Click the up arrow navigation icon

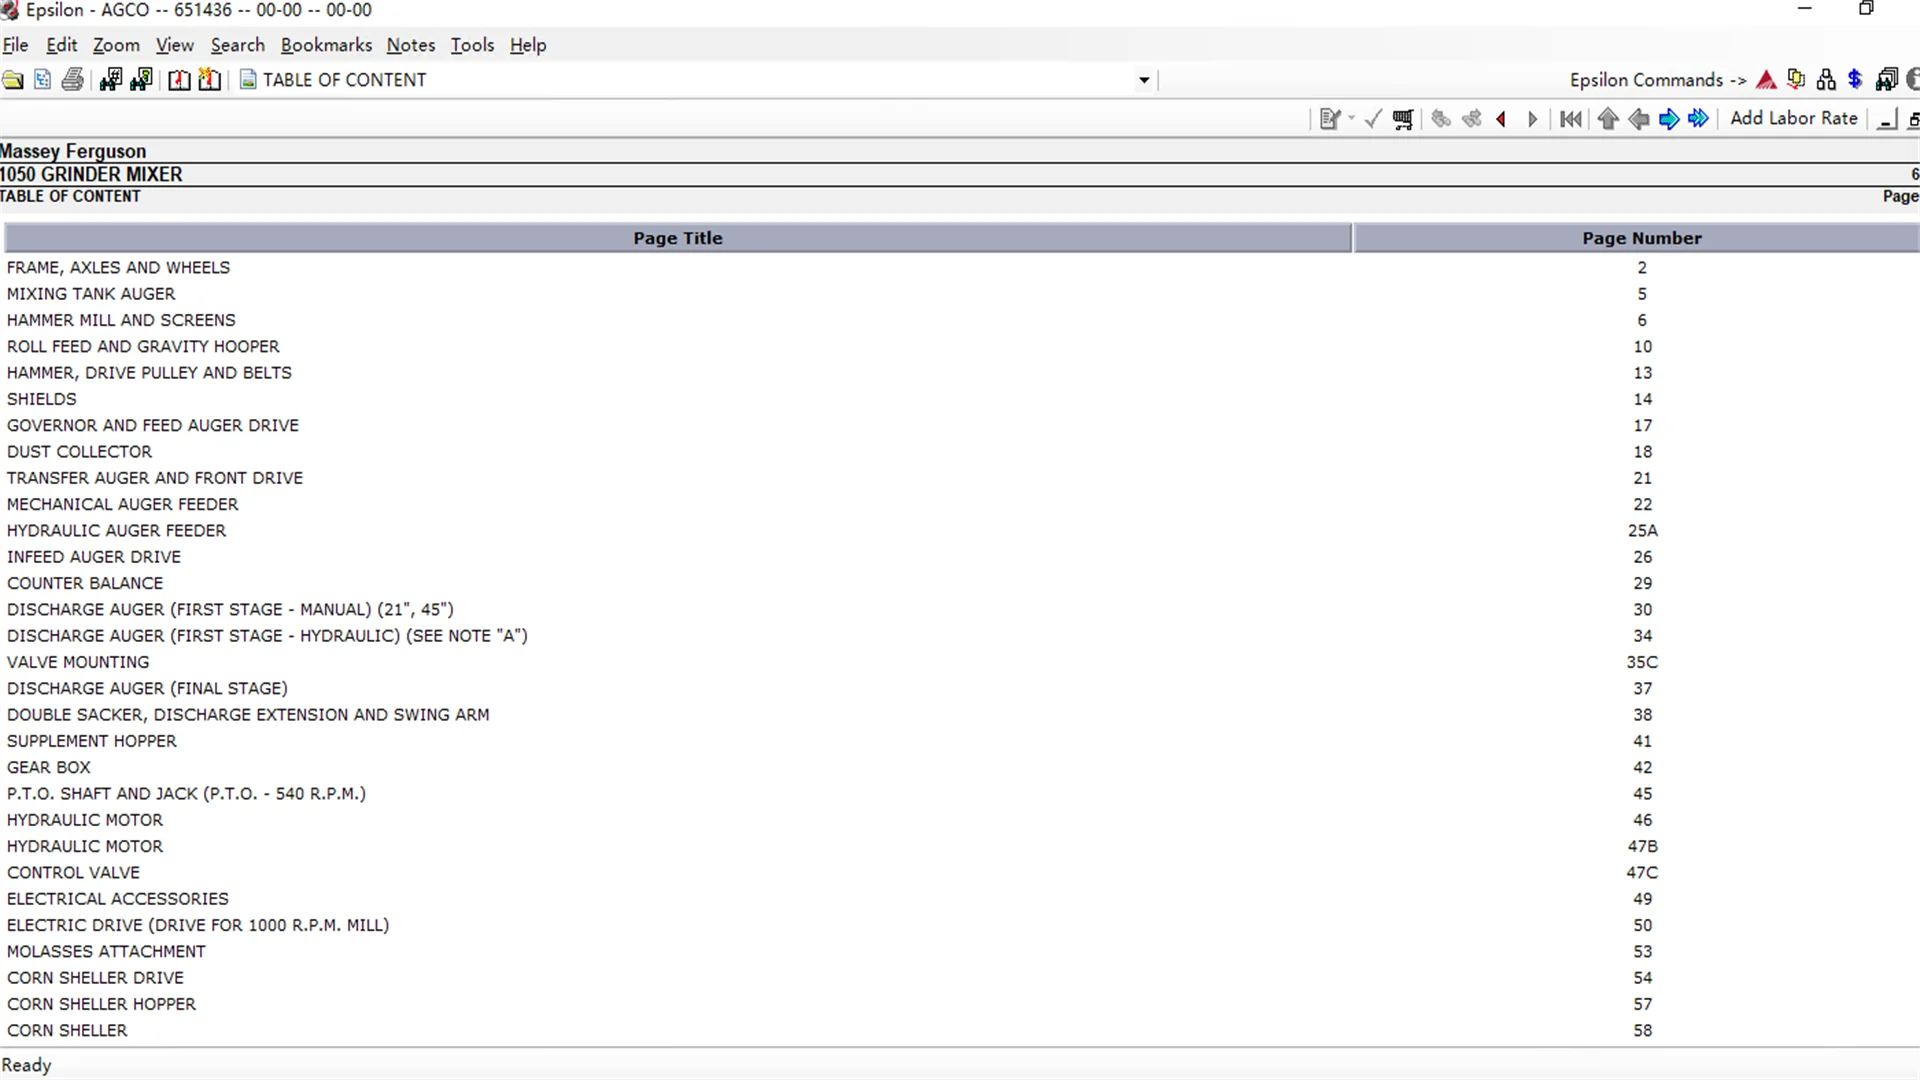[x=1607, y=117]
